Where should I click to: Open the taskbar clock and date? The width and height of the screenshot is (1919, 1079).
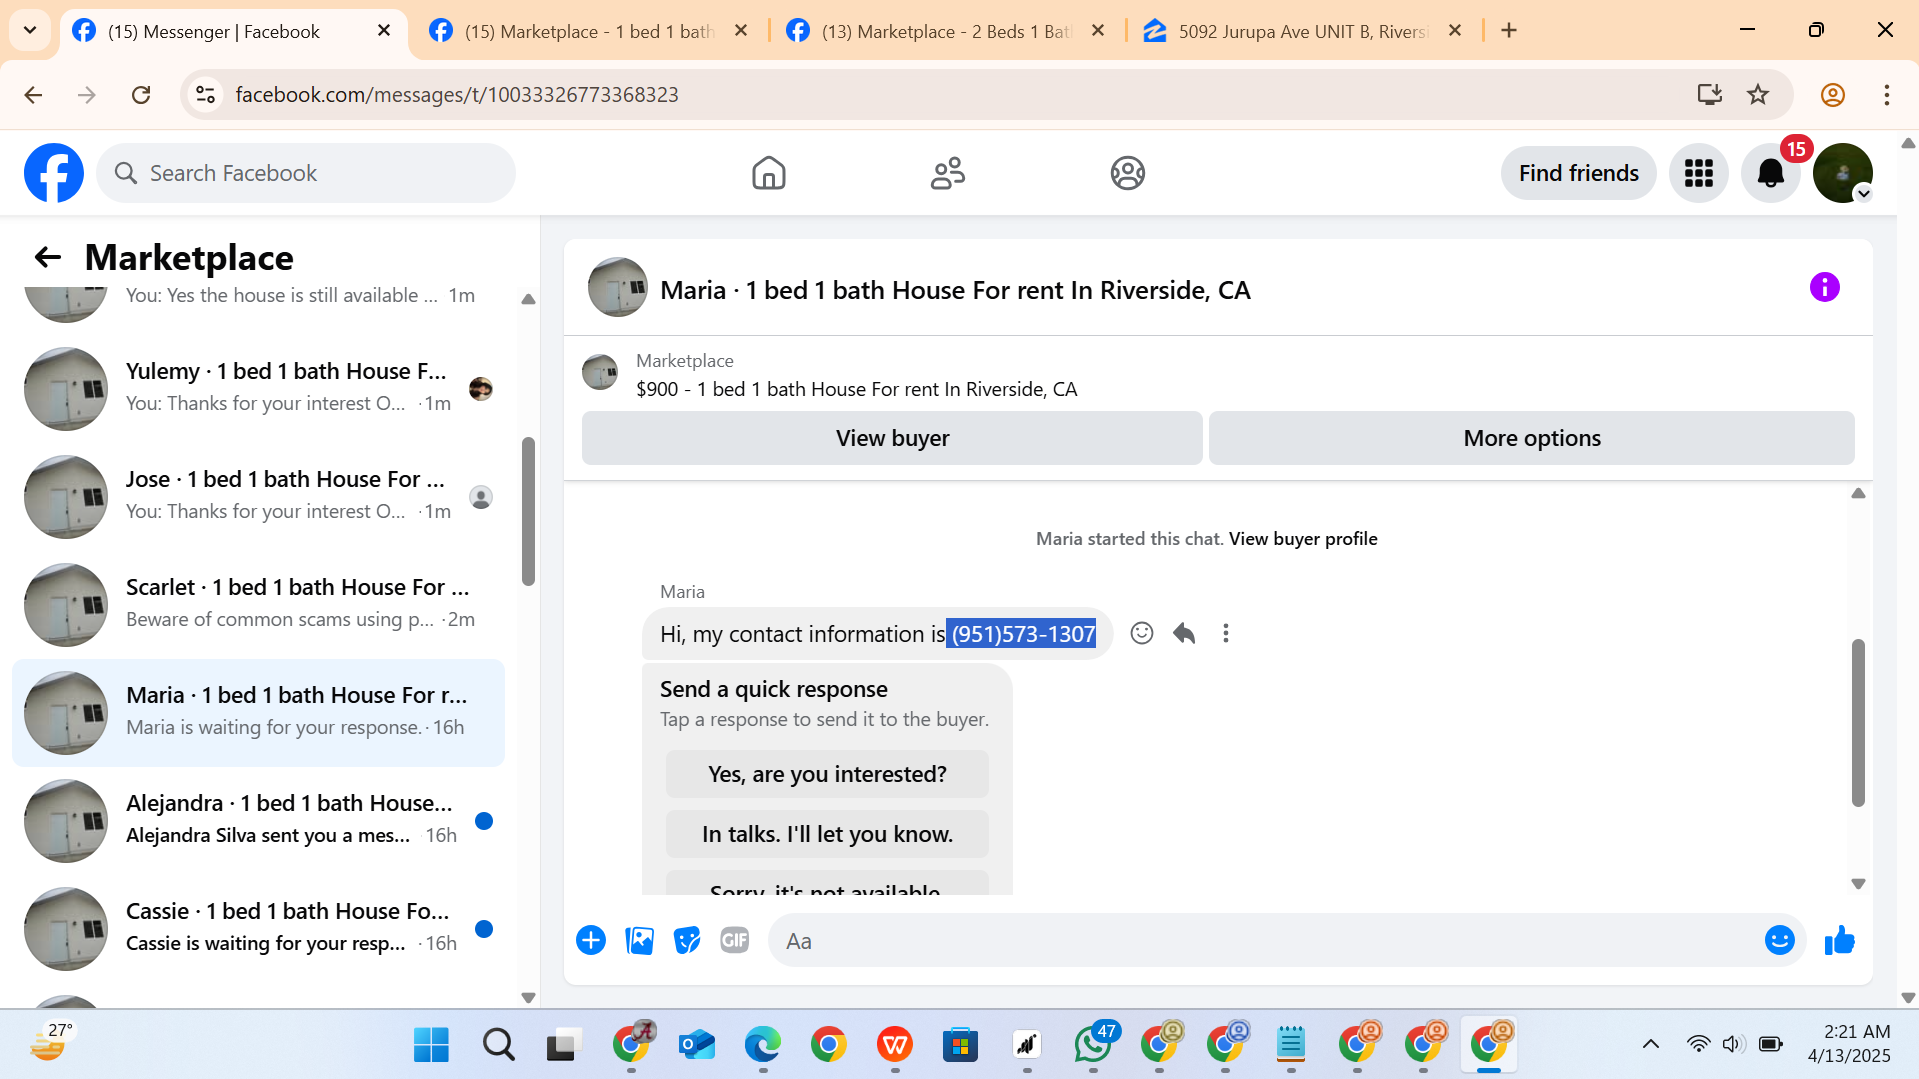point(1849,1043)
